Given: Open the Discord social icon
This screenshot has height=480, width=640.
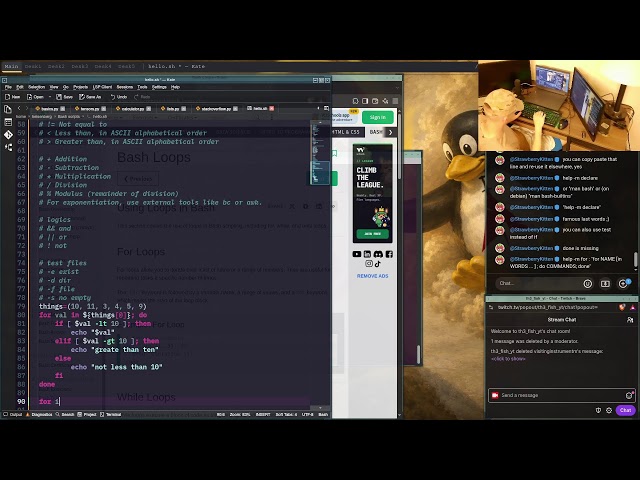Looking at the screenshot, I should tap(378, 254).
